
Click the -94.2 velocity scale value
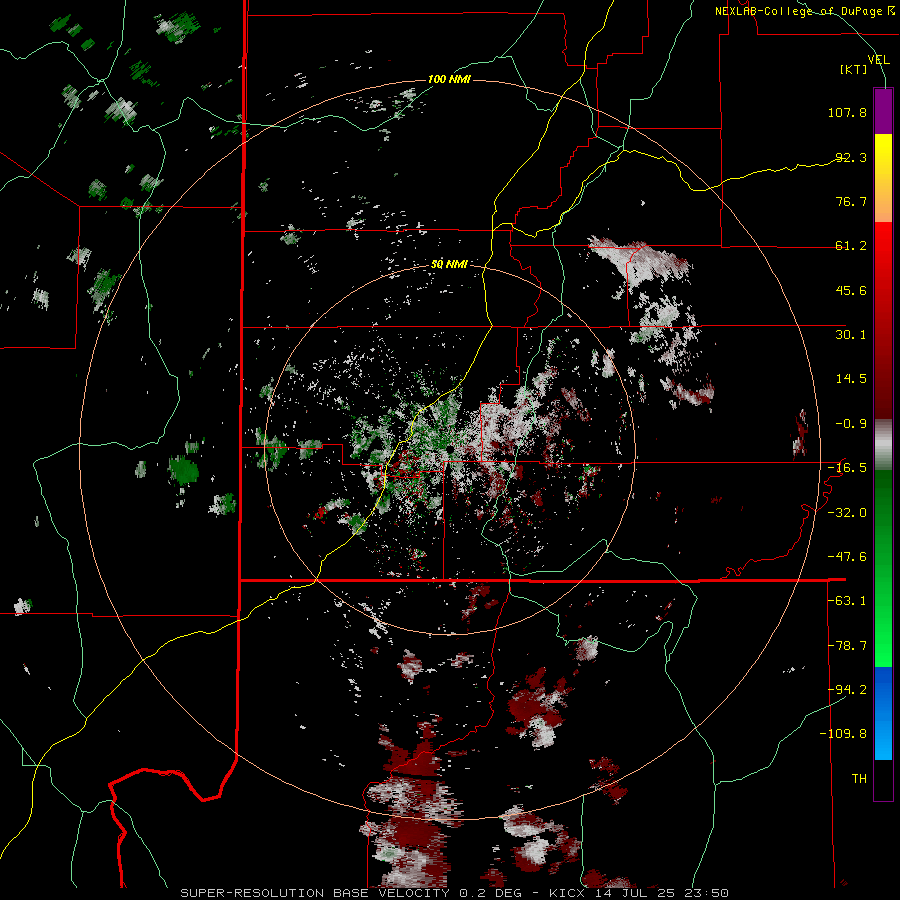(847, 690)
